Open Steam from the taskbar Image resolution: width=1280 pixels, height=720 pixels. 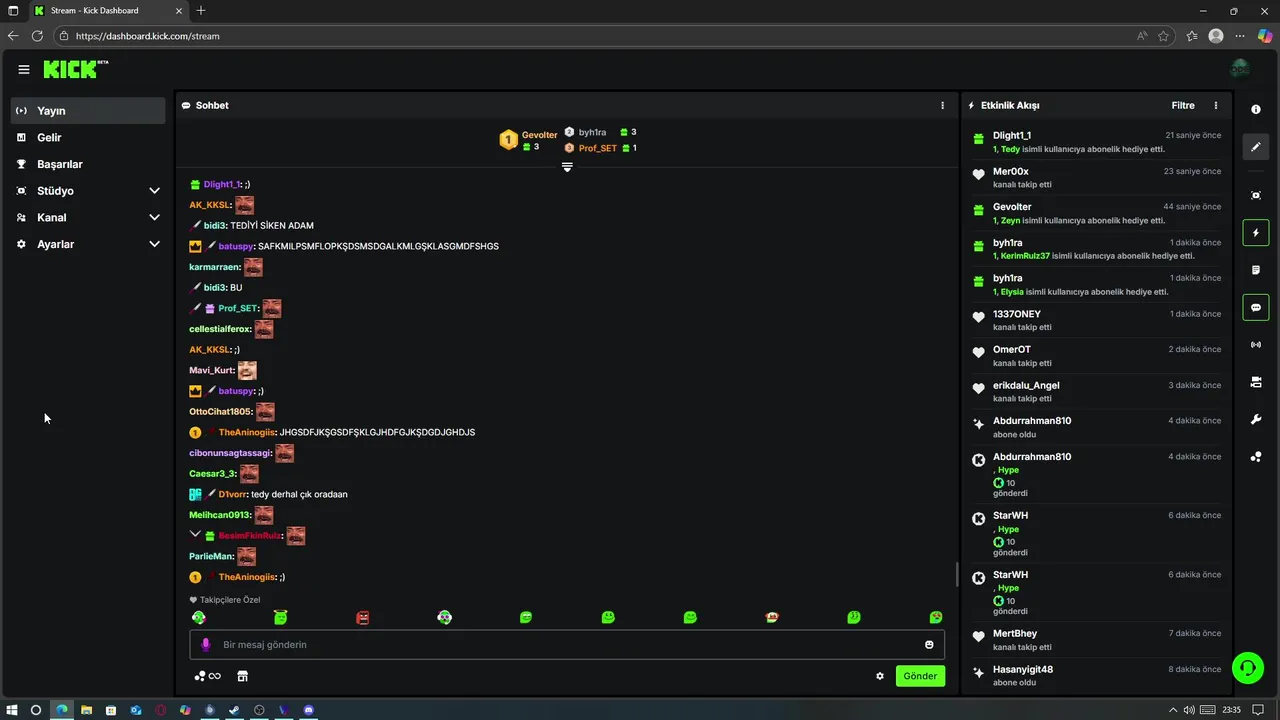point(234,710)
